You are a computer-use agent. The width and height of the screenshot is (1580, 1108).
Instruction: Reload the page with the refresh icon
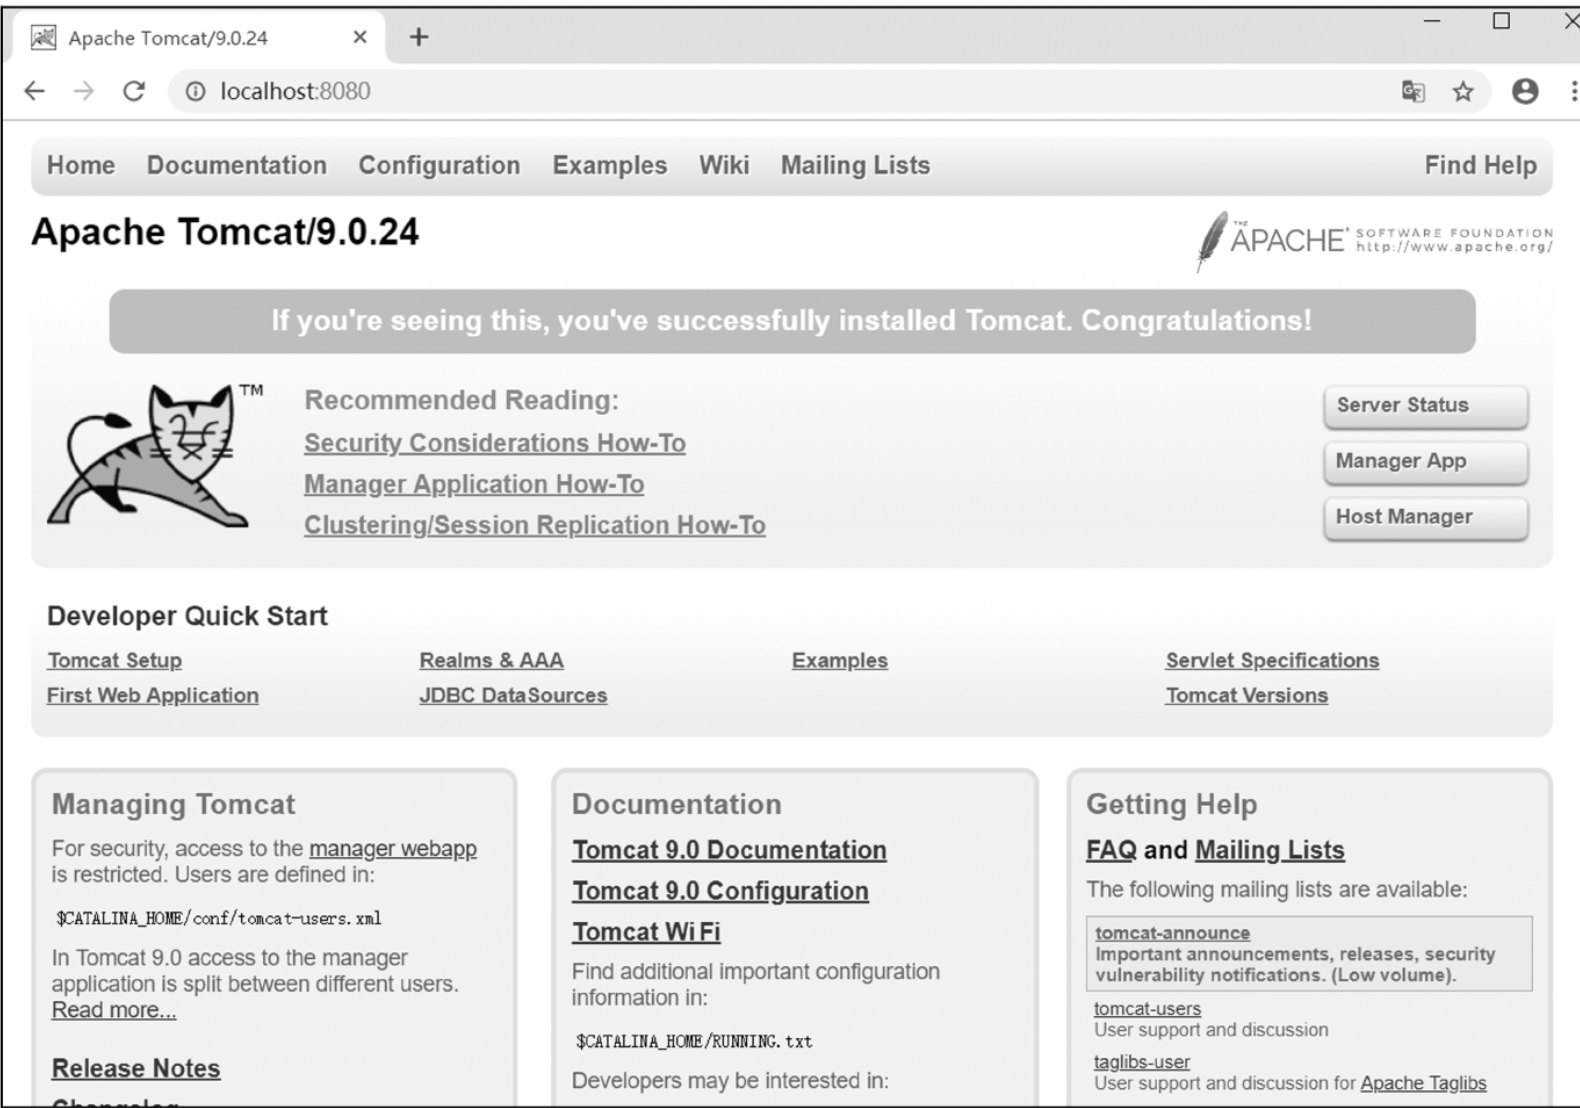pos(134,91)
